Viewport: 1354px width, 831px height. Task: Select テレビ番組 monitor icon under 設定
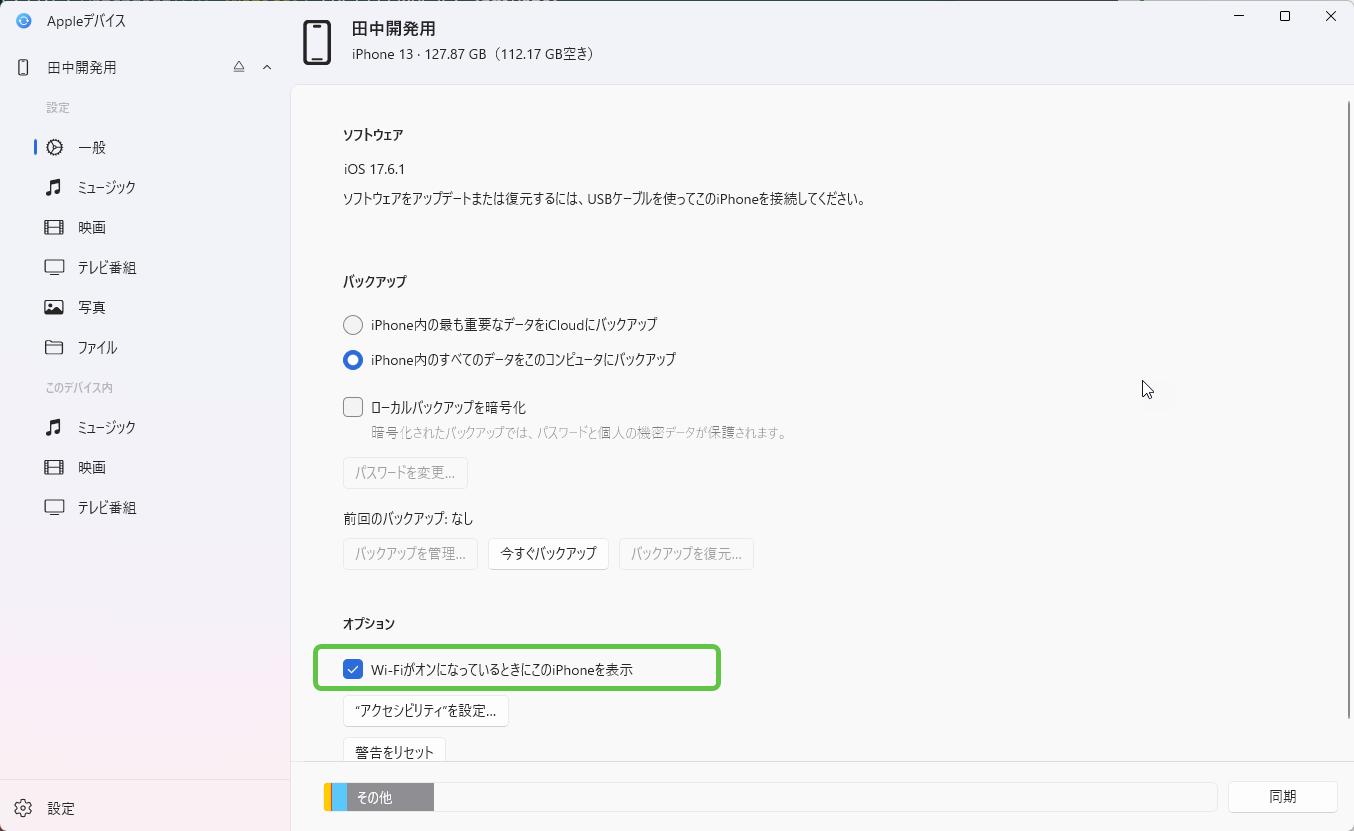pos(54,267)
